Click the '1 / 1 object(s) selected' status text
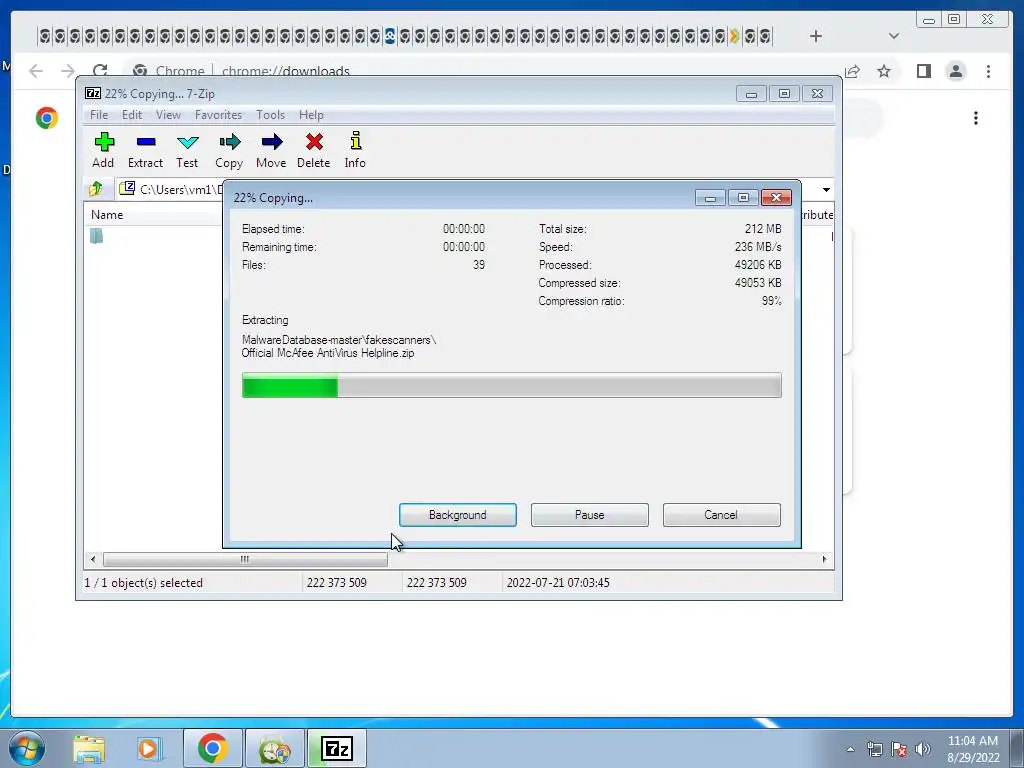1024x768 pixels. (x=144, y=583)
